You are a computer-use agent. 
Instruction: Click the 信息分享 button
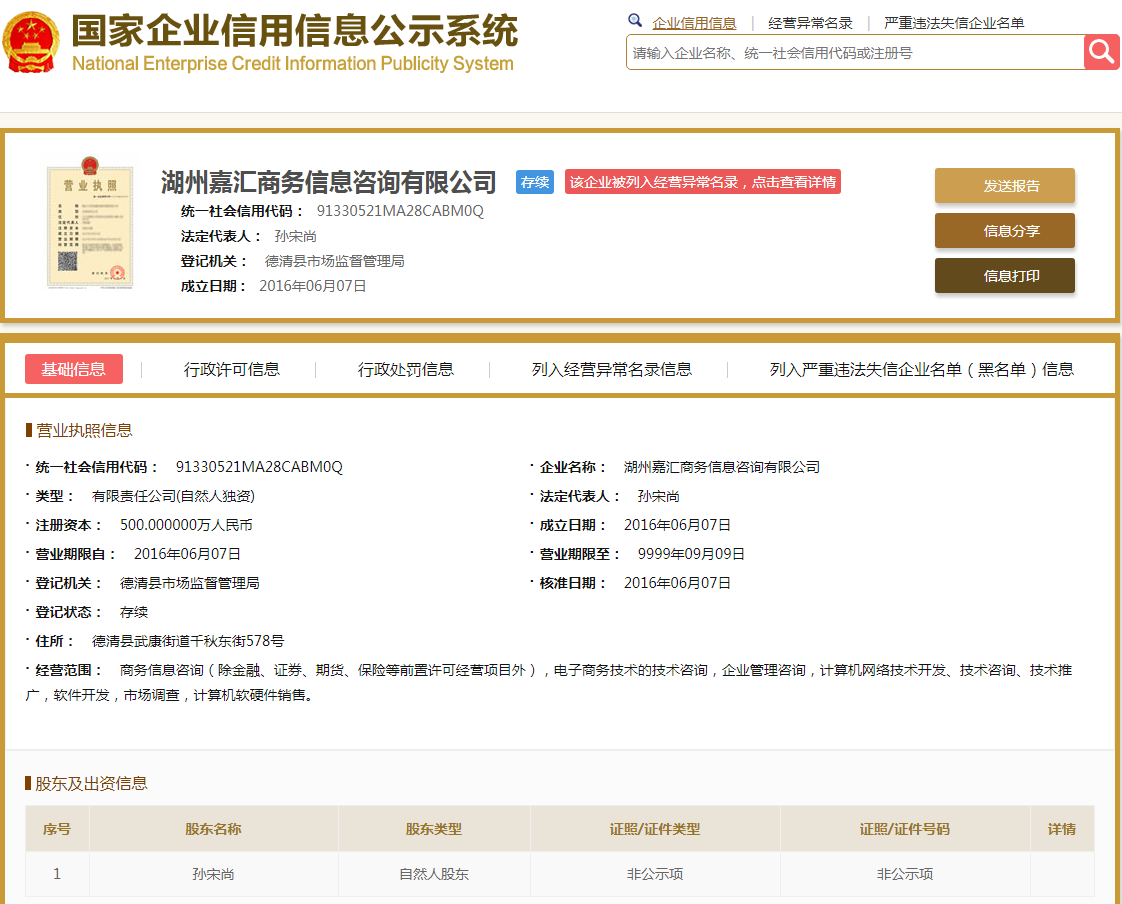pos(1004,230)
